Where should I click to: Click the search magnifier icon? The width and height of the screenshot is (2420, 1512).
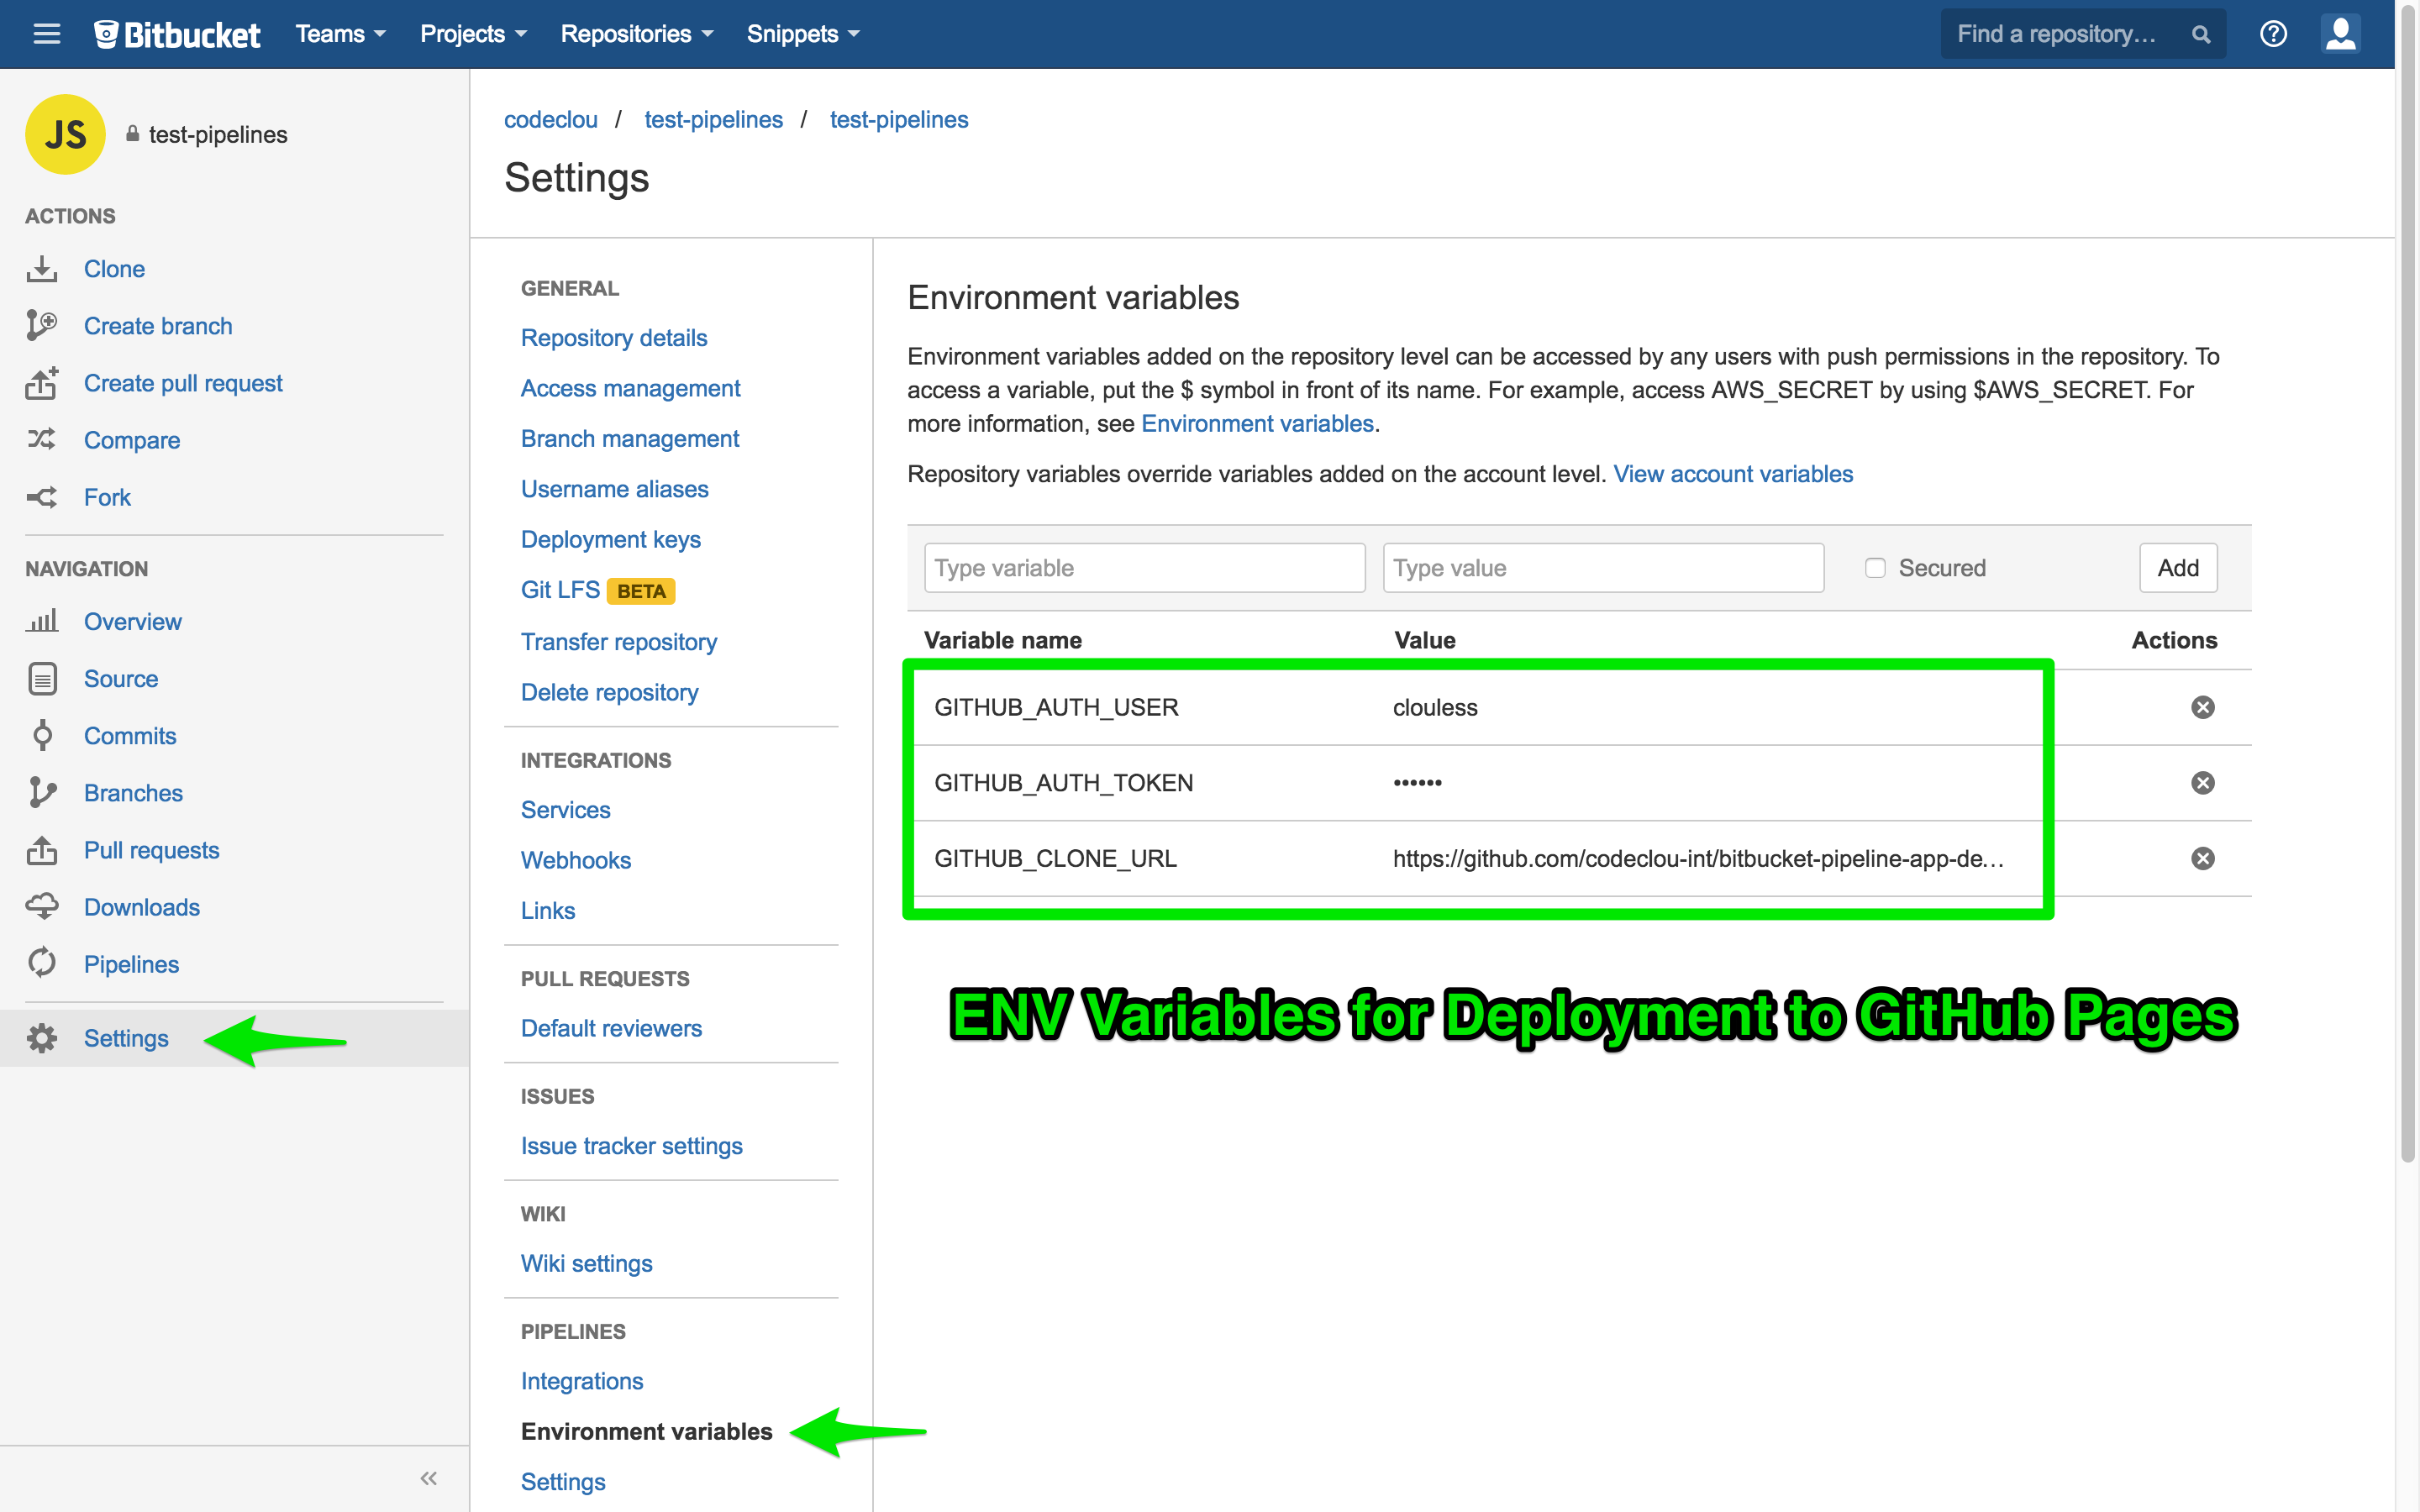2200,34
